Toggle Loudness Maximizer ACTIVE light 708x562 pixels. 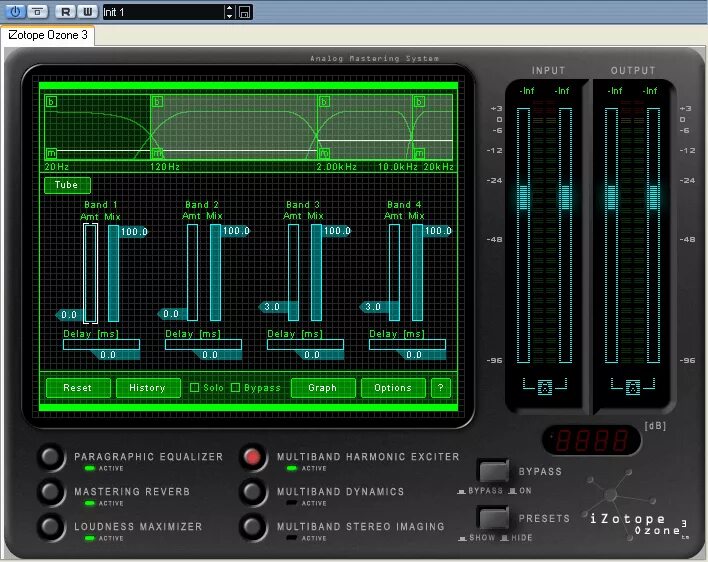point(90,538)
